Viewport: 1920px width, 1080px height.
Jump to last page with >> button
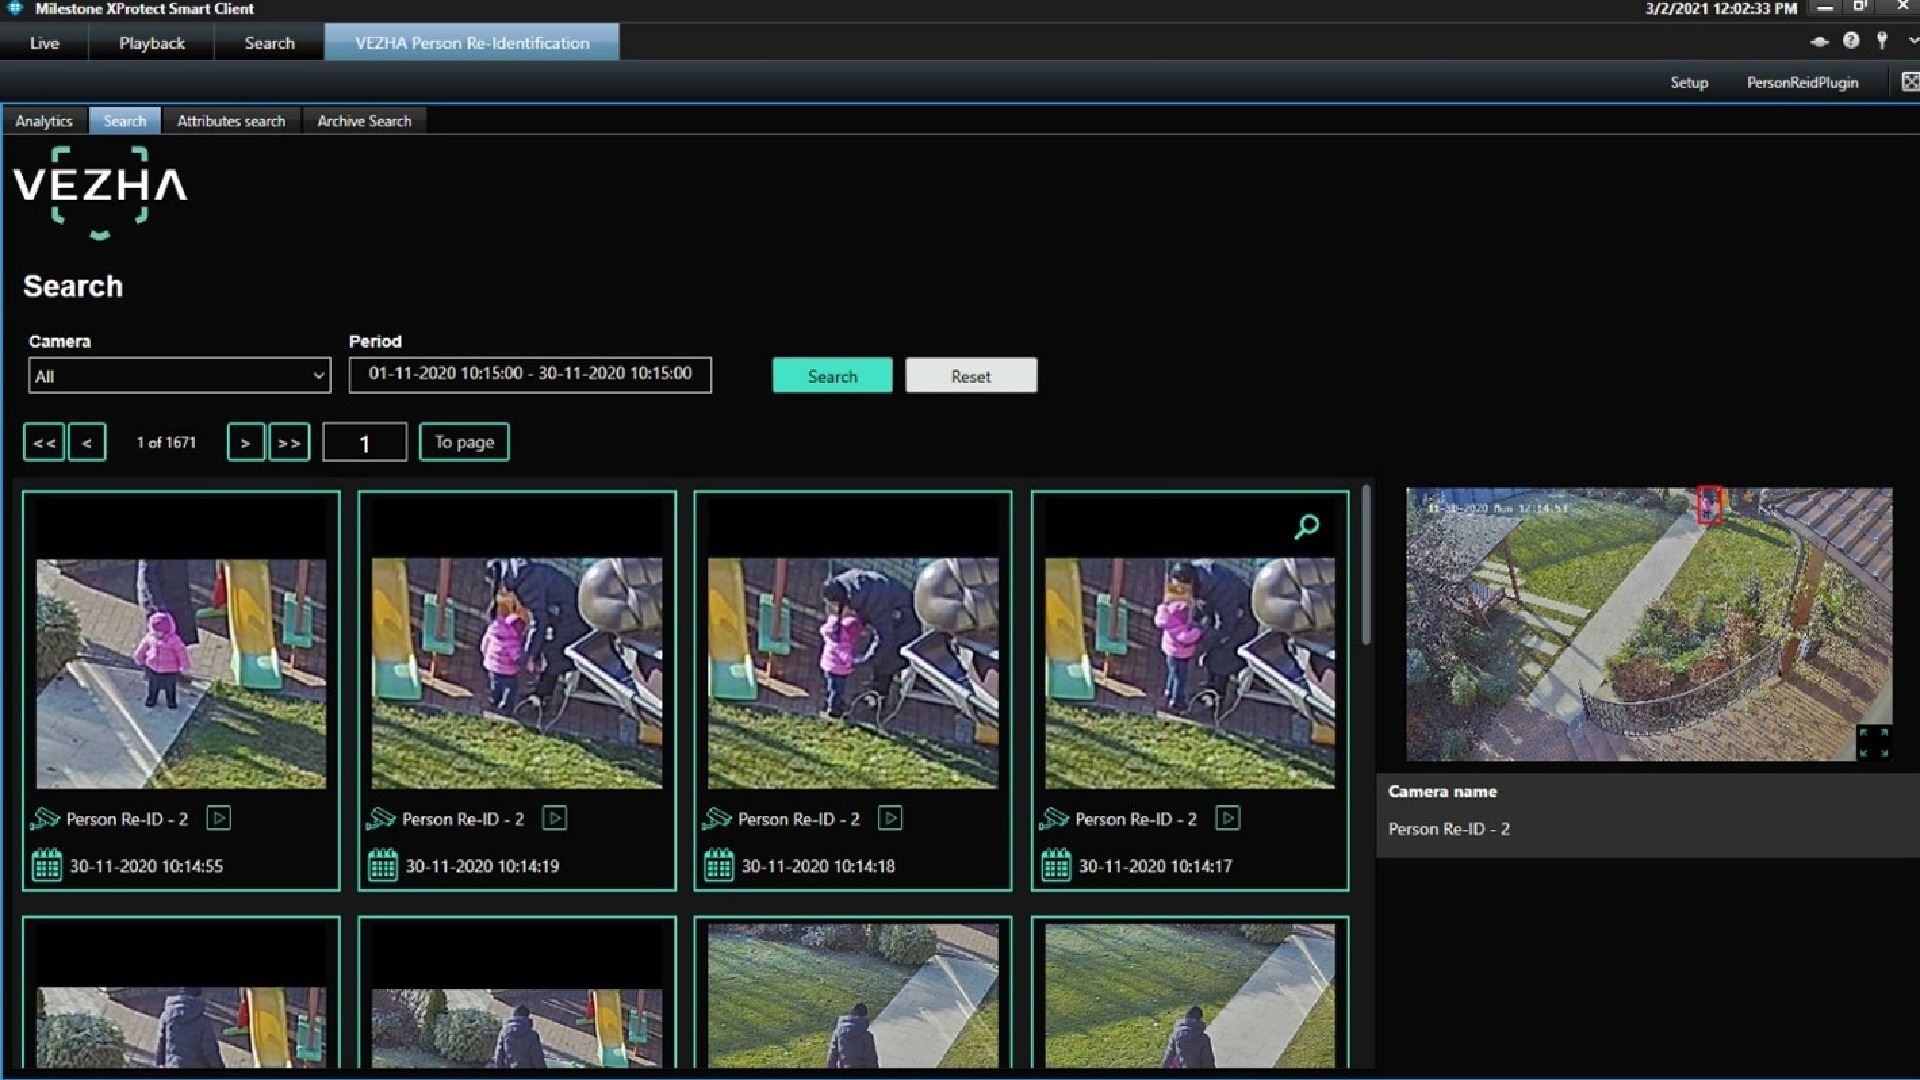[x=289, y=442]
